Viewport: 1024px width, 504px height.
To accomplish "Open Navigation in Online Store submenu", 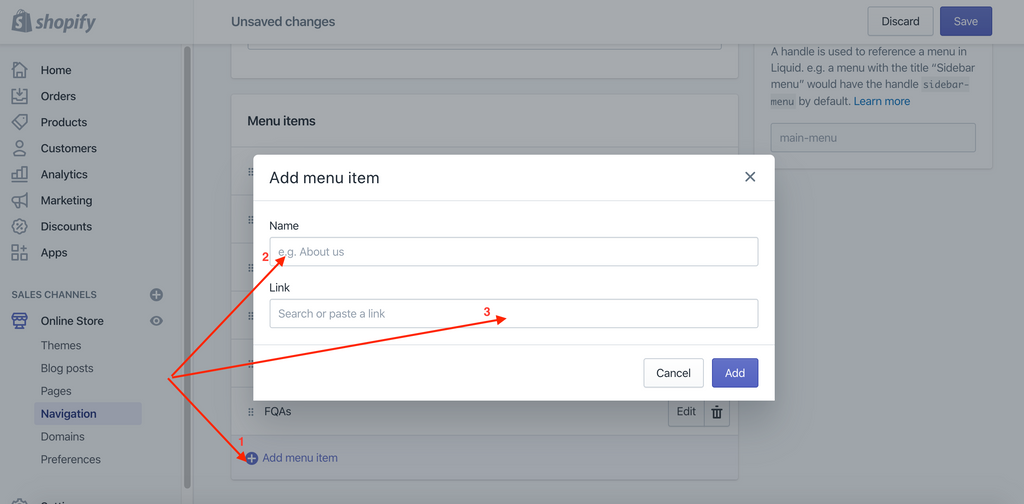I will coord(69,414).
